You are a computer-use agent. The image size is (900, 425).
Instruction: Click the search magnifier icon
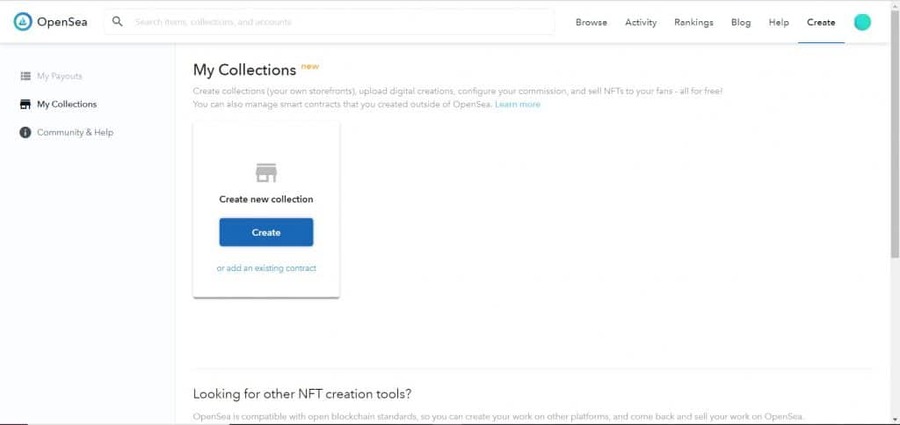[x=118, y=22]
